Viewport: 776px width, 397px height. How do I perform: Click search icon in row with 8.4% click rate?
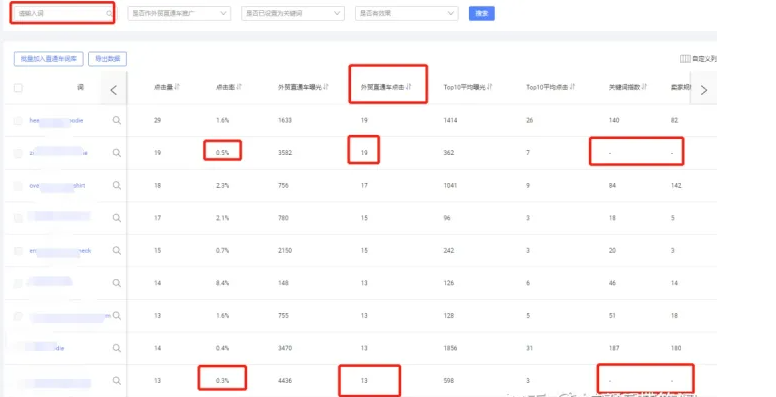(116, 283)
